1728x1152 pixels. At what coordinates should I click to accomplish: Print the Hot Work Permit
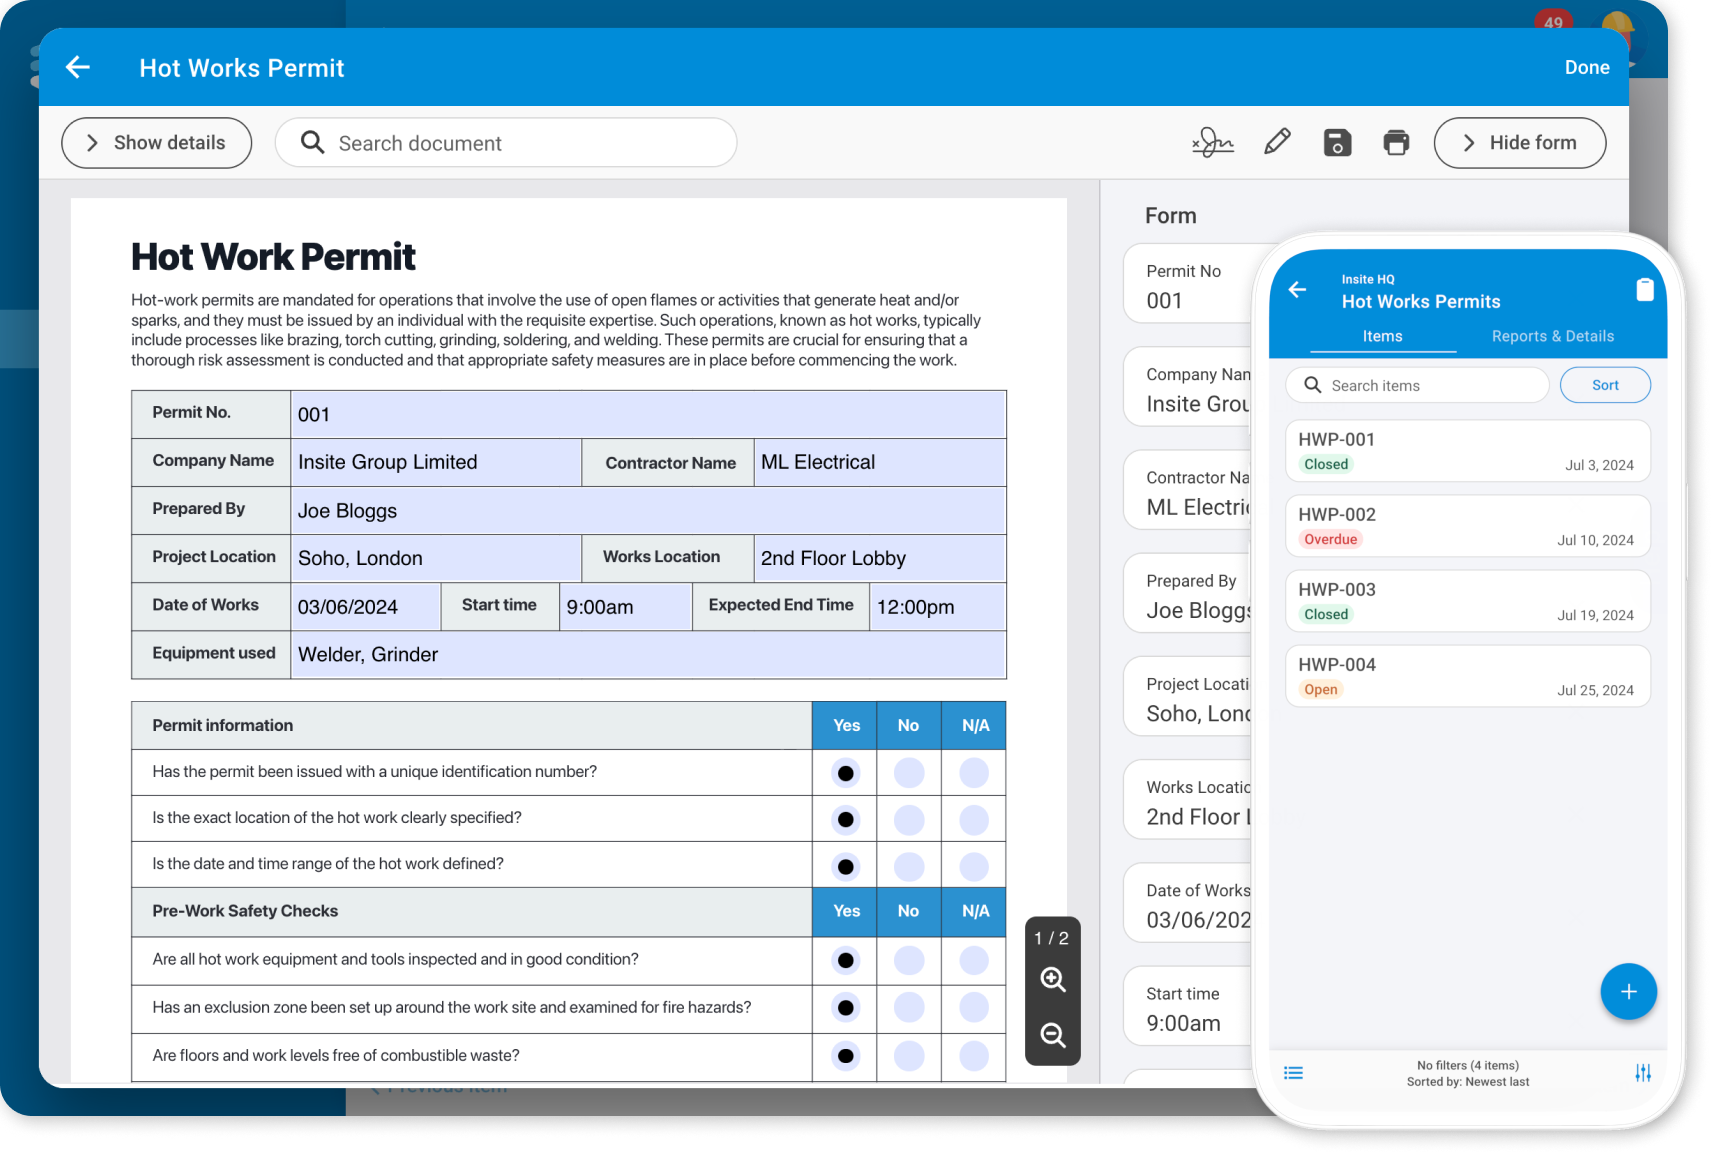[x=1396, y=143]
